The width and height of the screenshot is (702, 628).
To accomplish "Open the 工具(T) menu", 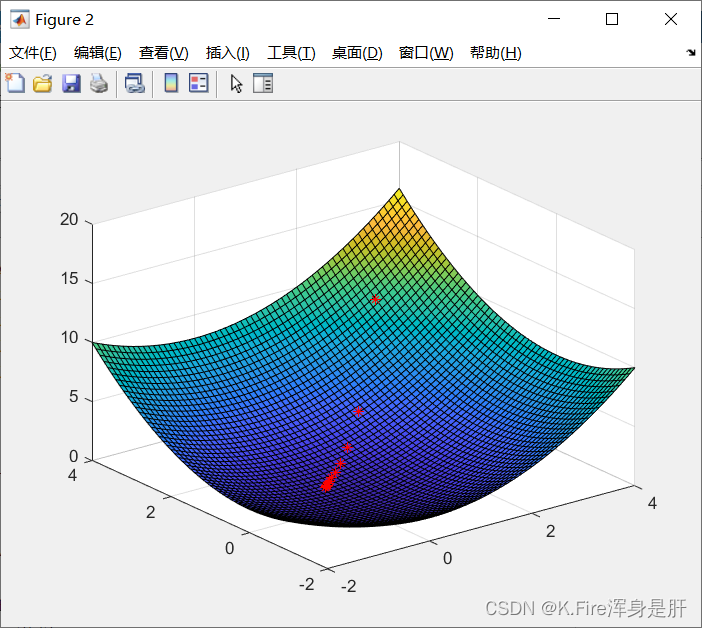I will coord(291,53).
